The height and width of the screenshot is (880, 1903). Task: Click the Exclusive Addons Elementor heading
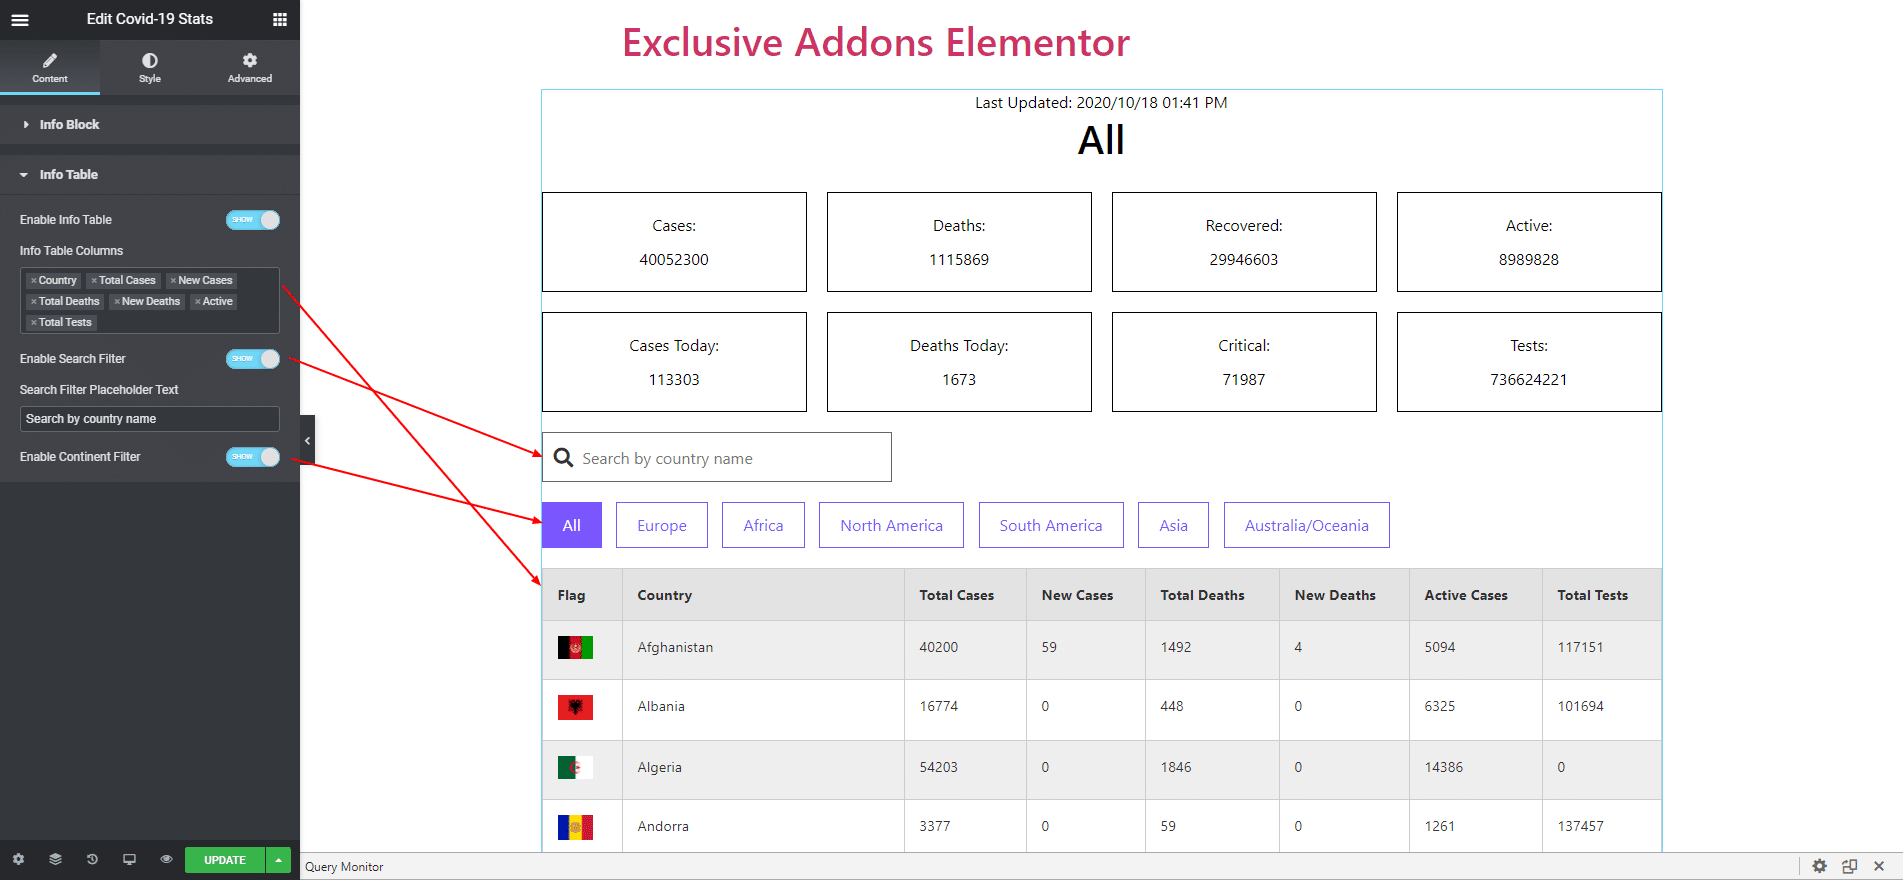[876, 43]
